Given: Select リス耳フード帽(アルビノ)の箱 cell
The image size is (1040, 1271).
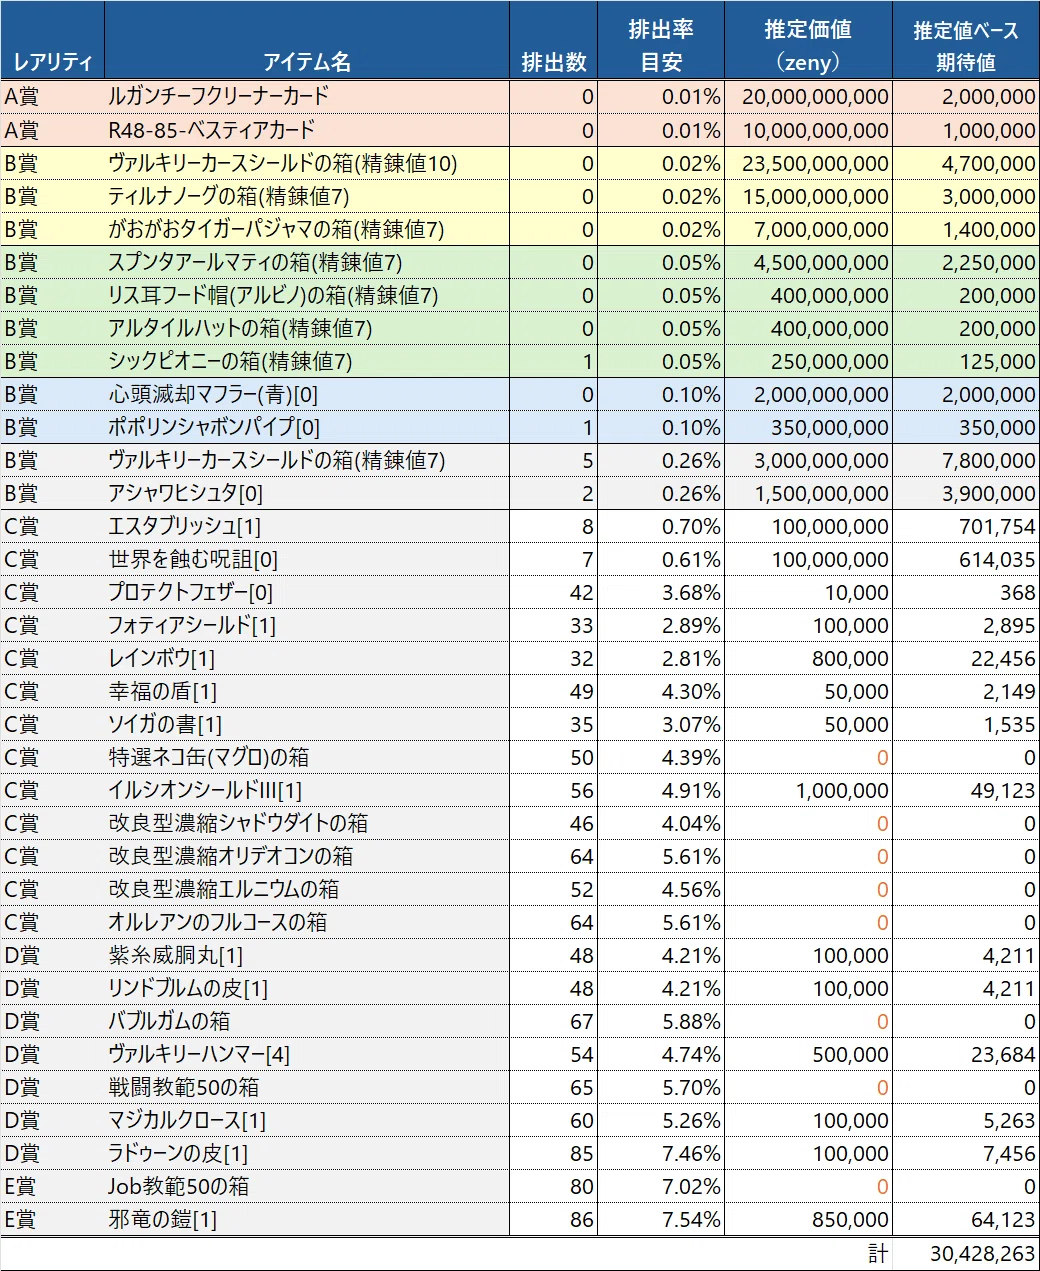Looking at the screenshot, I should 307,295.
